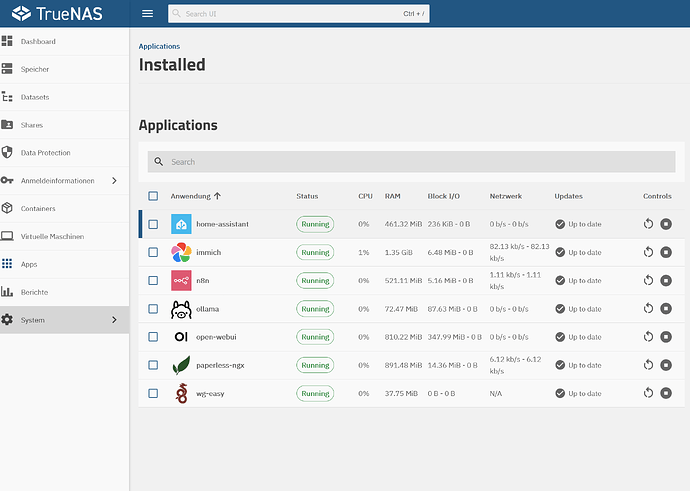
Task: Click the TrueNAS logo
Action: coord(57,14)
